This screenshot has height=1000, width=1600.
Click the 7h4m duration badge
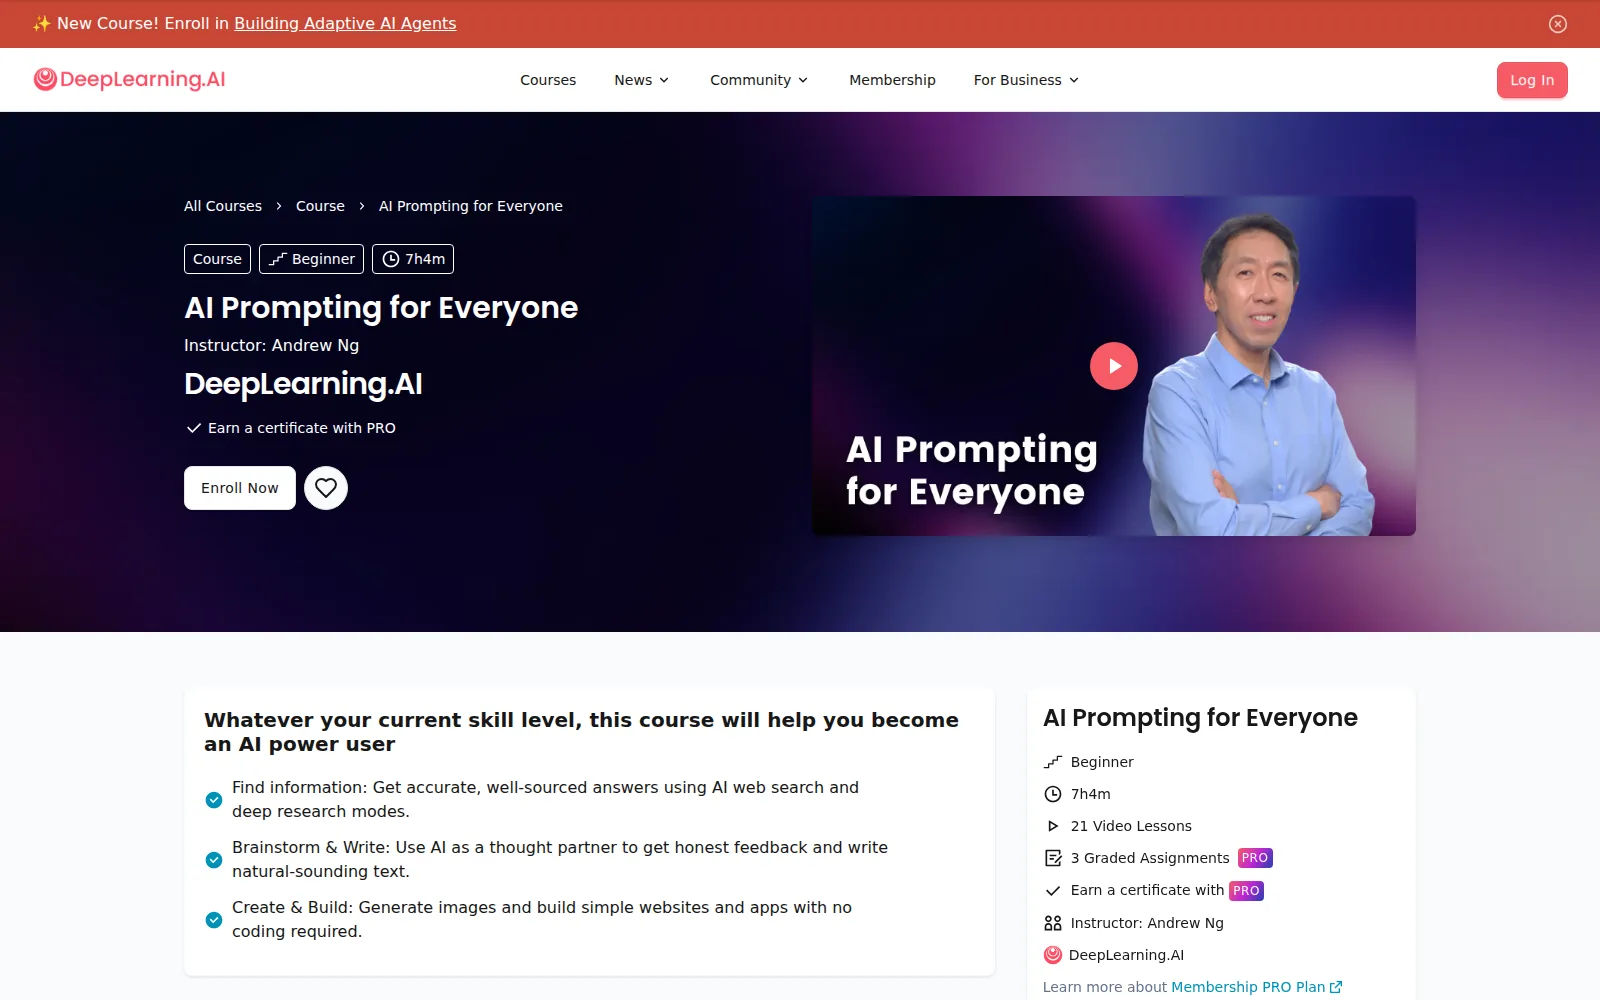click(413, 259)
